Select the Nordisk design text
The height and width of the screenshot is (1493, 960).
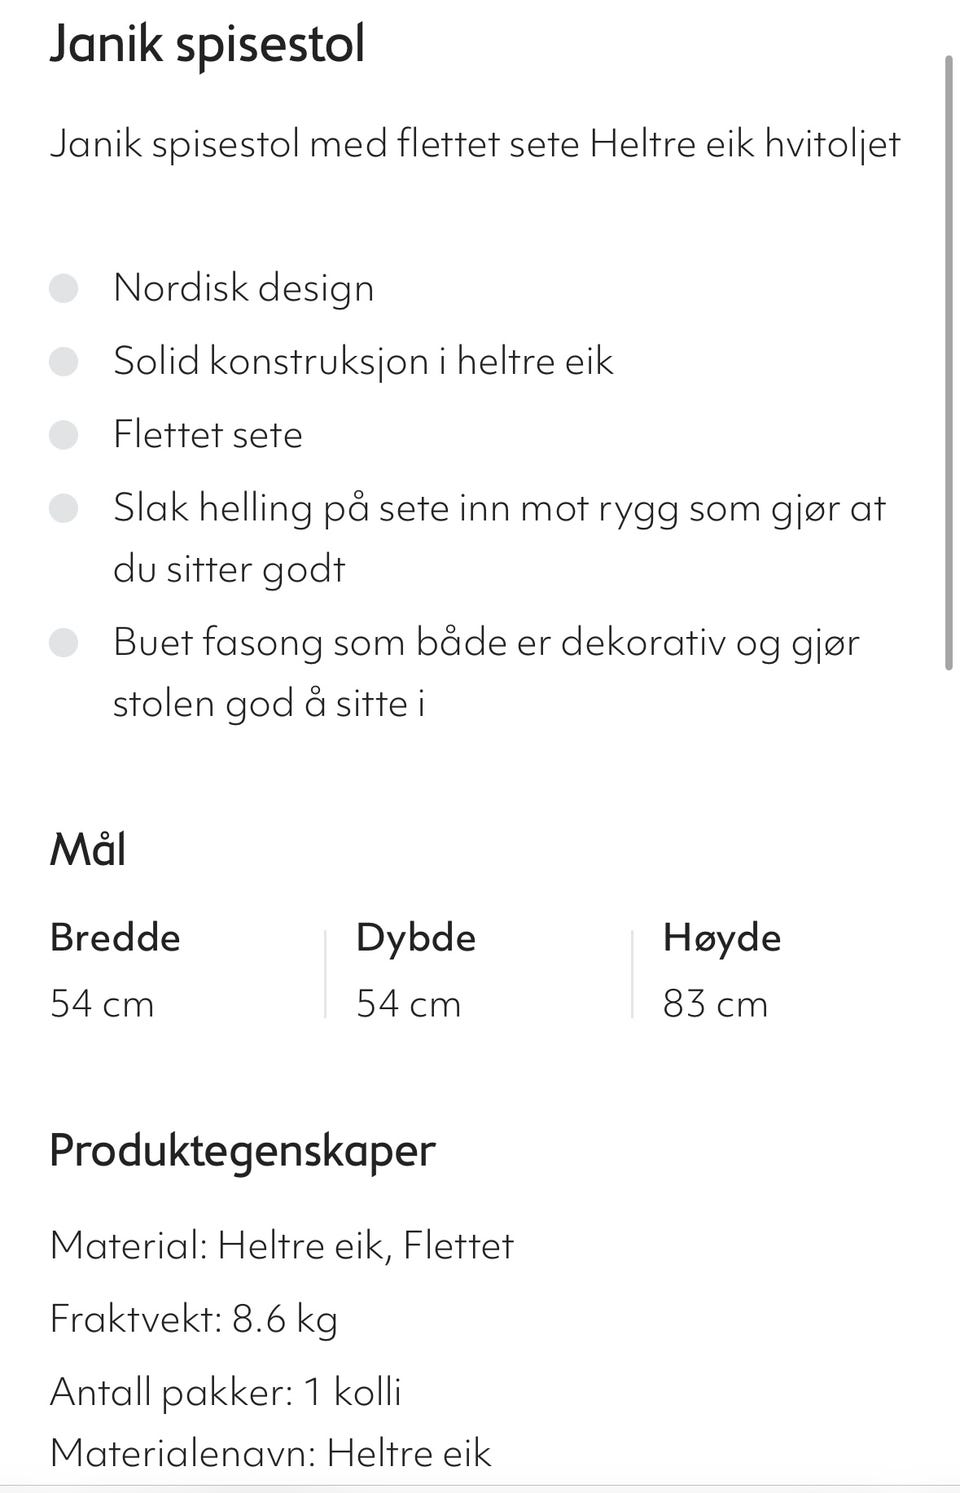coord(243,288)
